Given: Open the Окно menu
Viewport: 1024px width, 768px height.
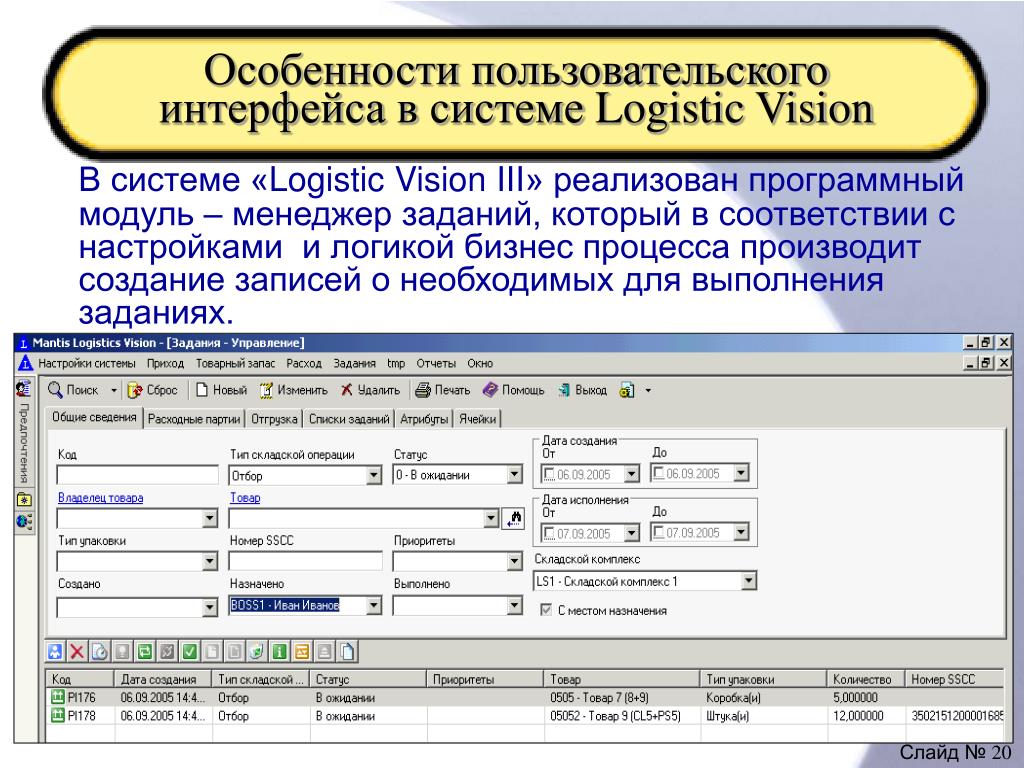Looking at the screenshot, I should point(480,363).
